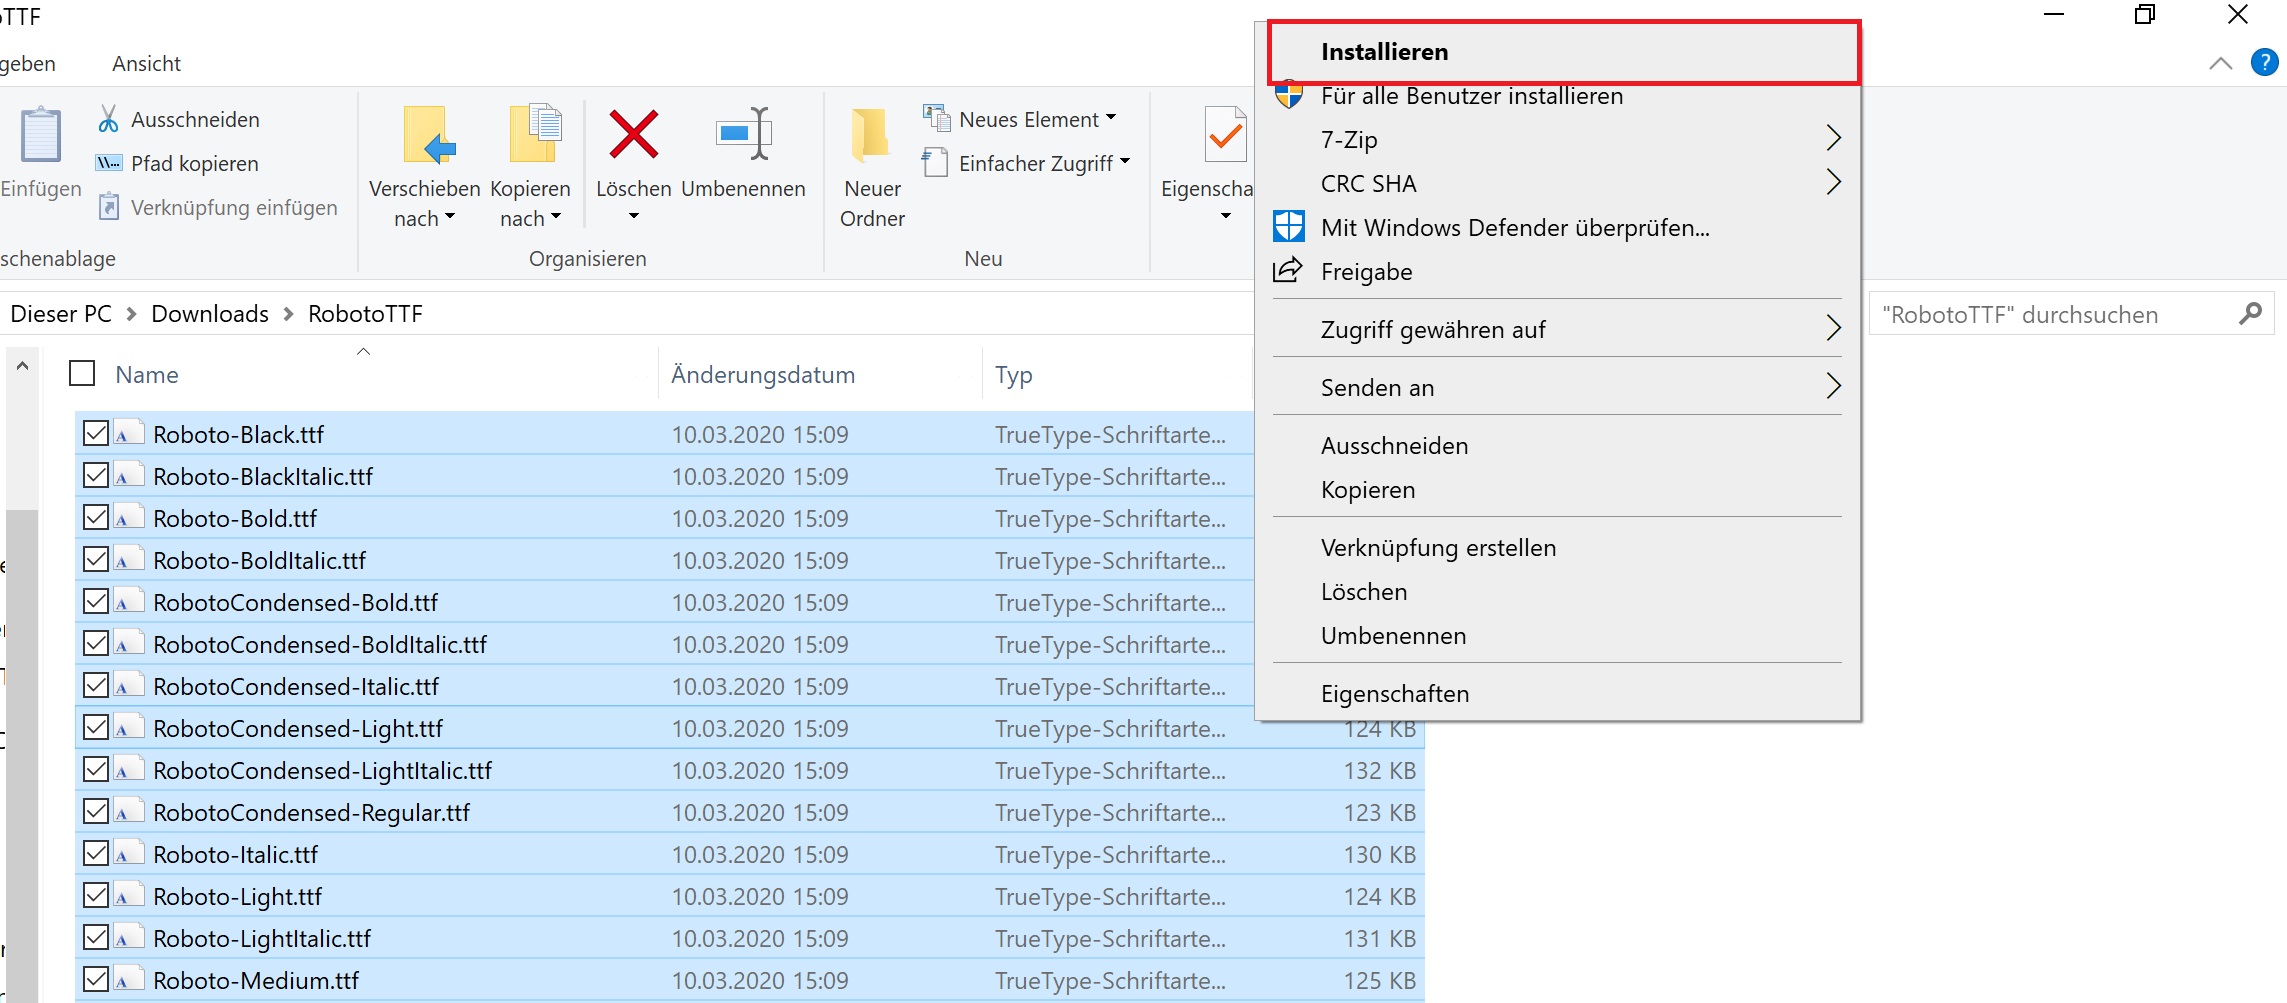Sort by the Typ column header

point(1013,375)
